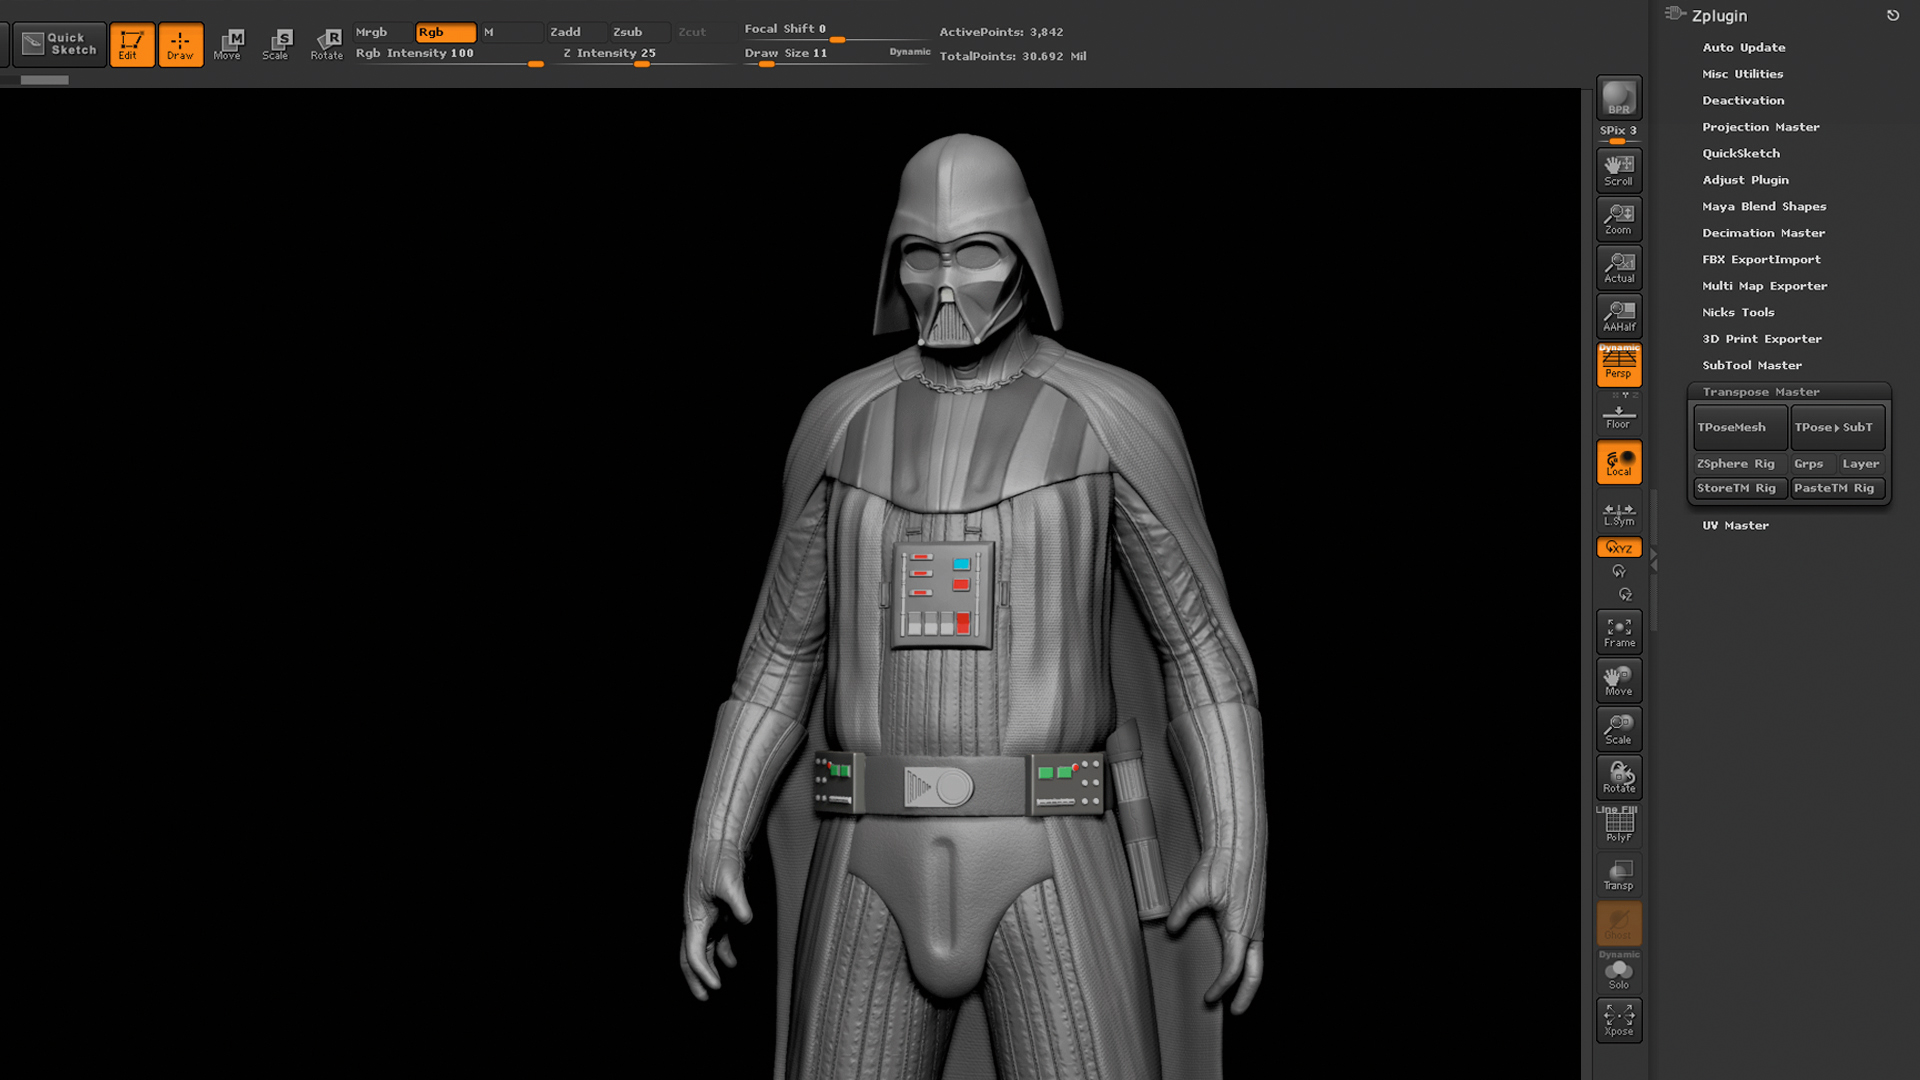
Task: Click the Rgb Intensity slider
Action: (x=449, y=56)
